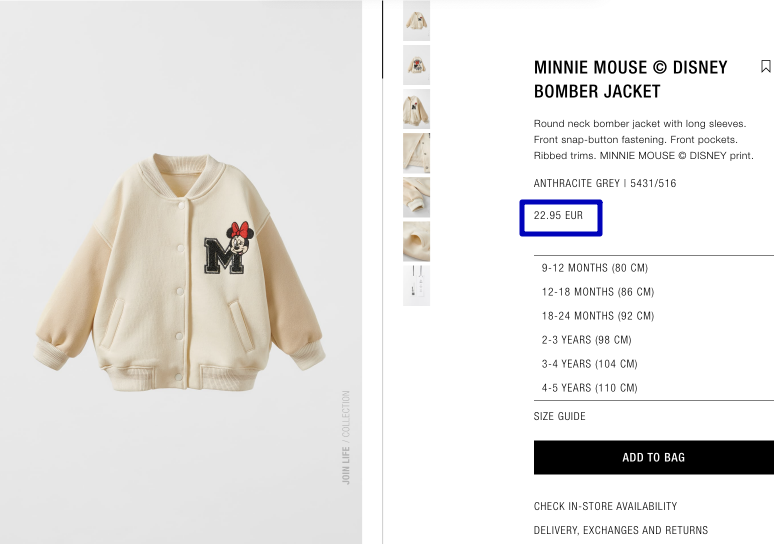Select size 12-18 MONTHS (86 CM)
The width and height of the screenshot is (782, 544).
598,292
